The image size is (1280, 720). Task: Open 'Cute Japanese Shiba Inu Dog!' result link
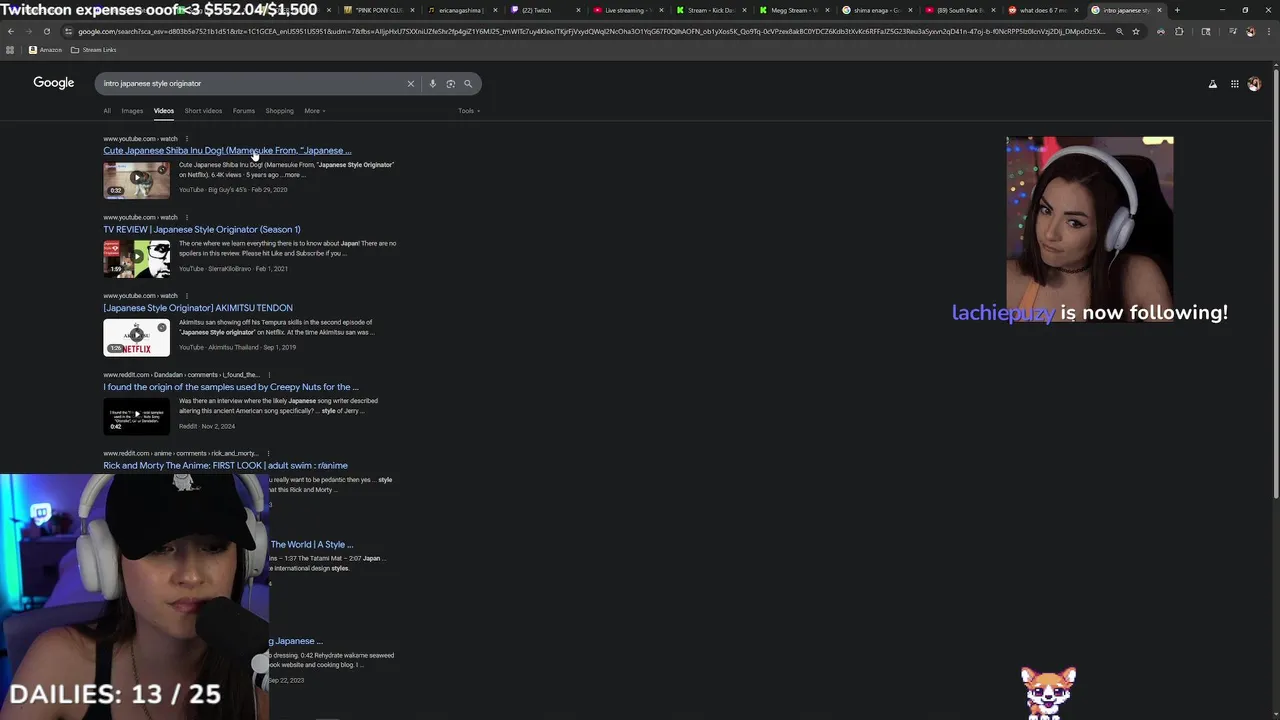point(227,151)
